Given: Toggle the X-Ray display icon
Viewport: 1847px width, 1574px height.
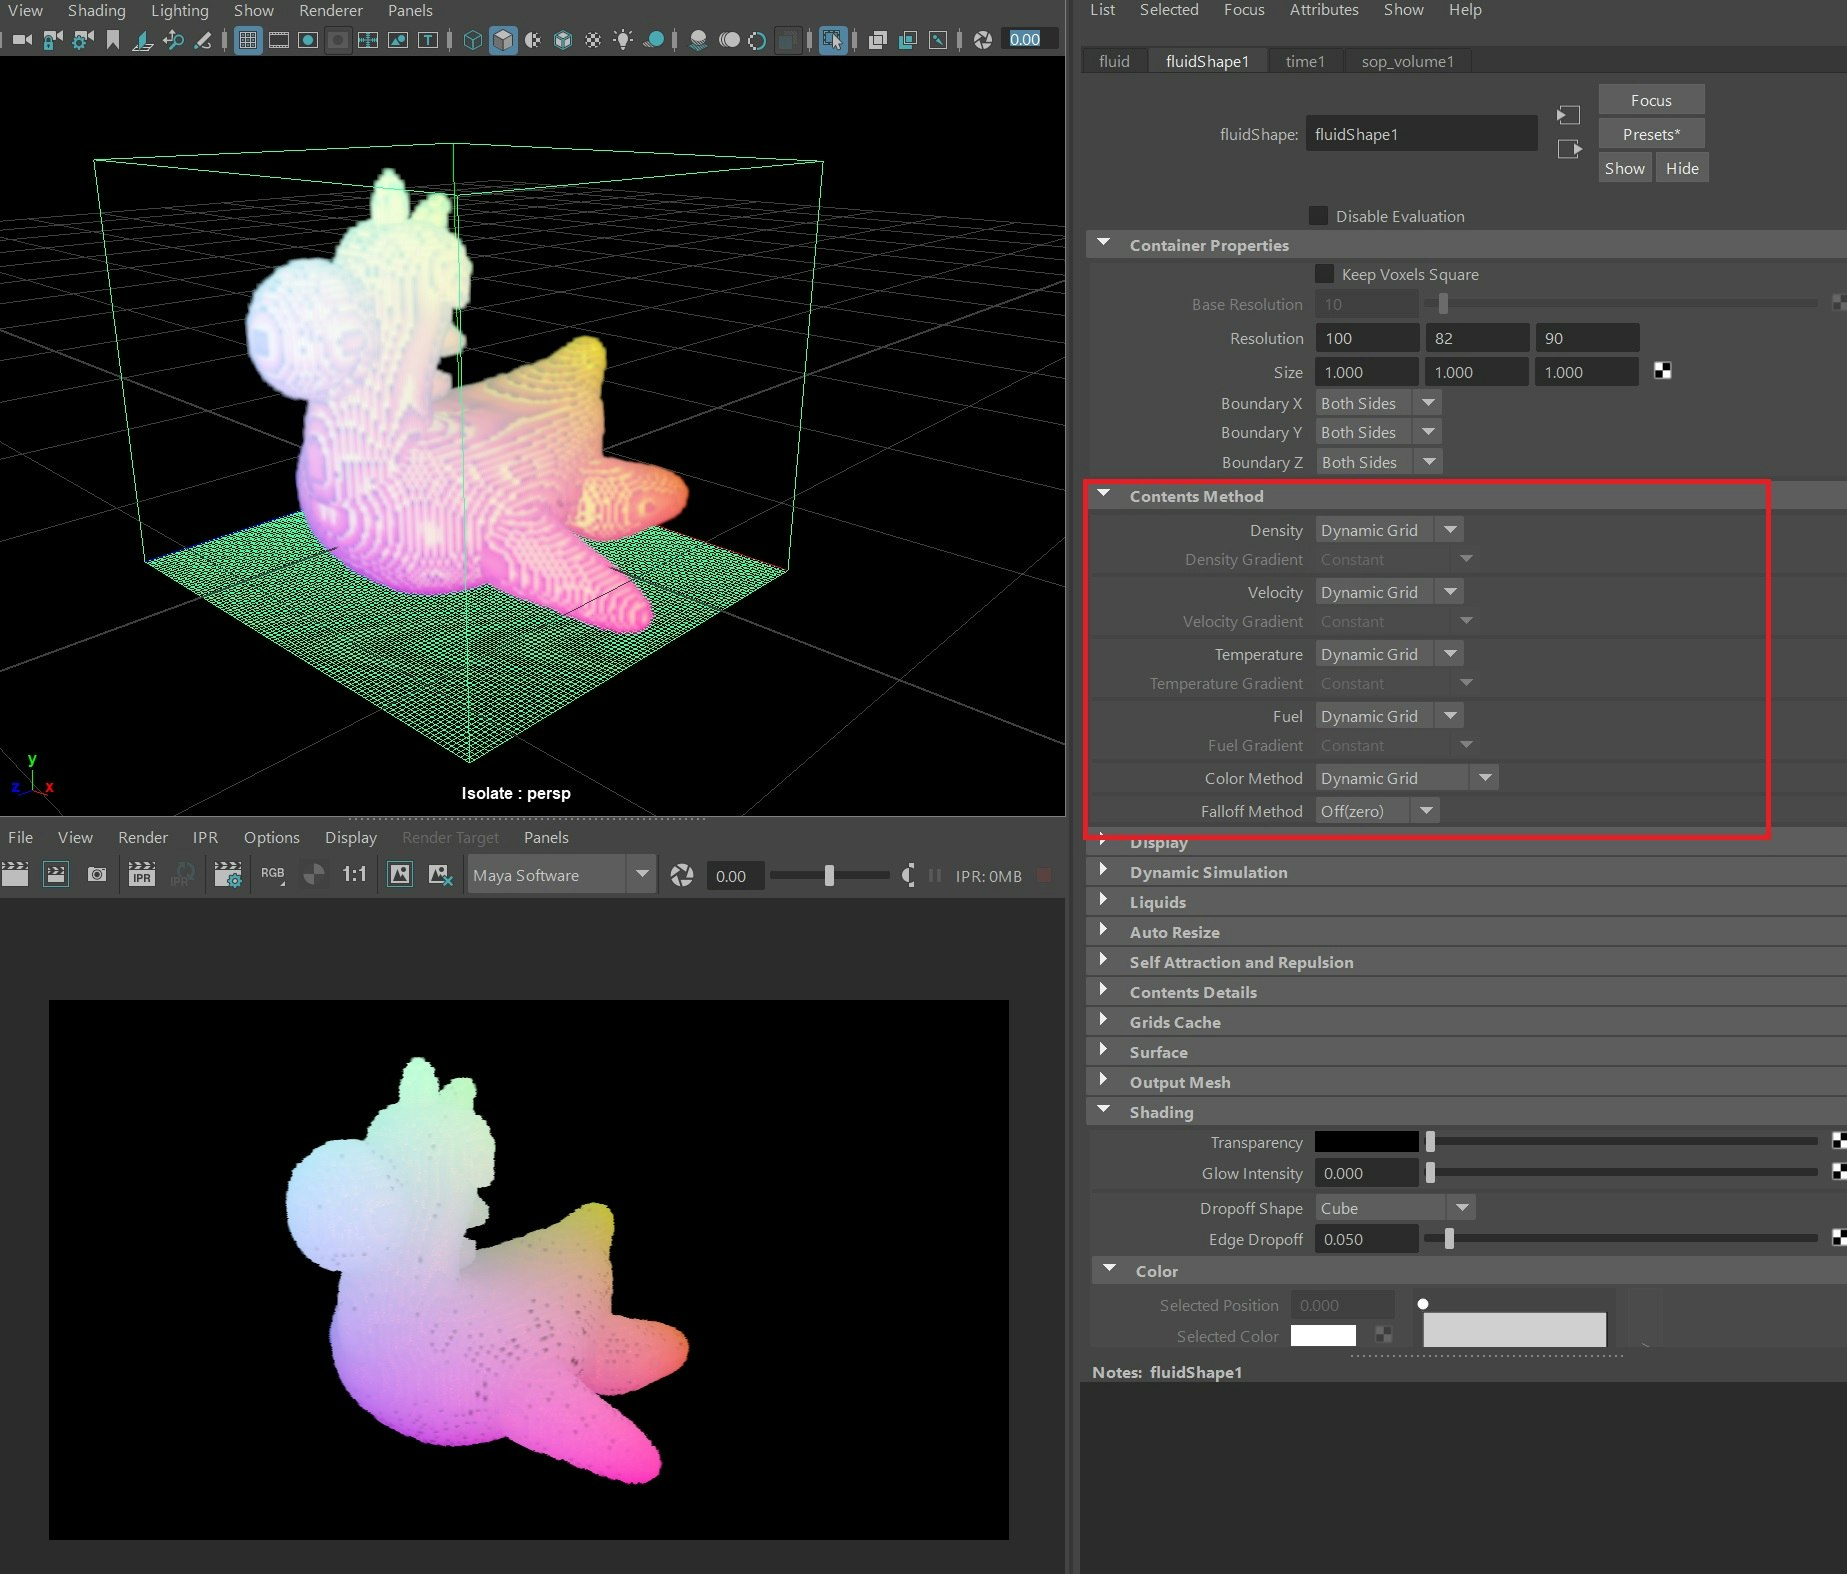Looking at the screenshot, I should pos(878,40).
